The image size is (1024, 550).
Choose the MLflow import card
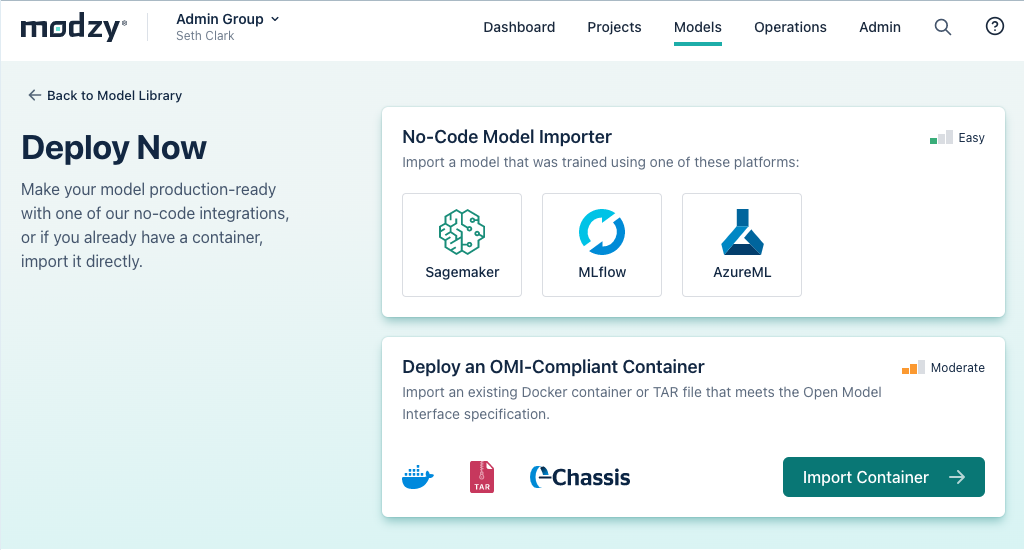[602, 245]
